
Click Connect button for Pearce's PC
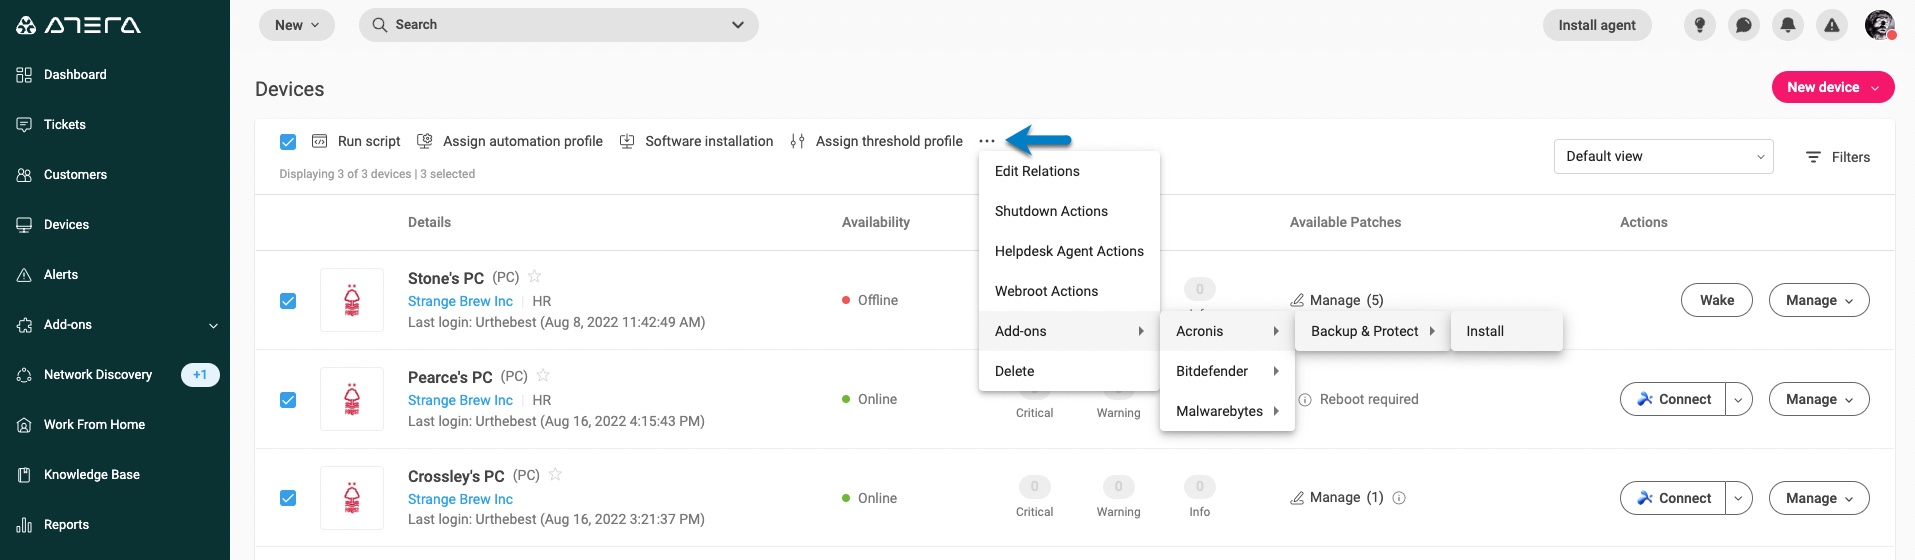[x=1673, y=399]
